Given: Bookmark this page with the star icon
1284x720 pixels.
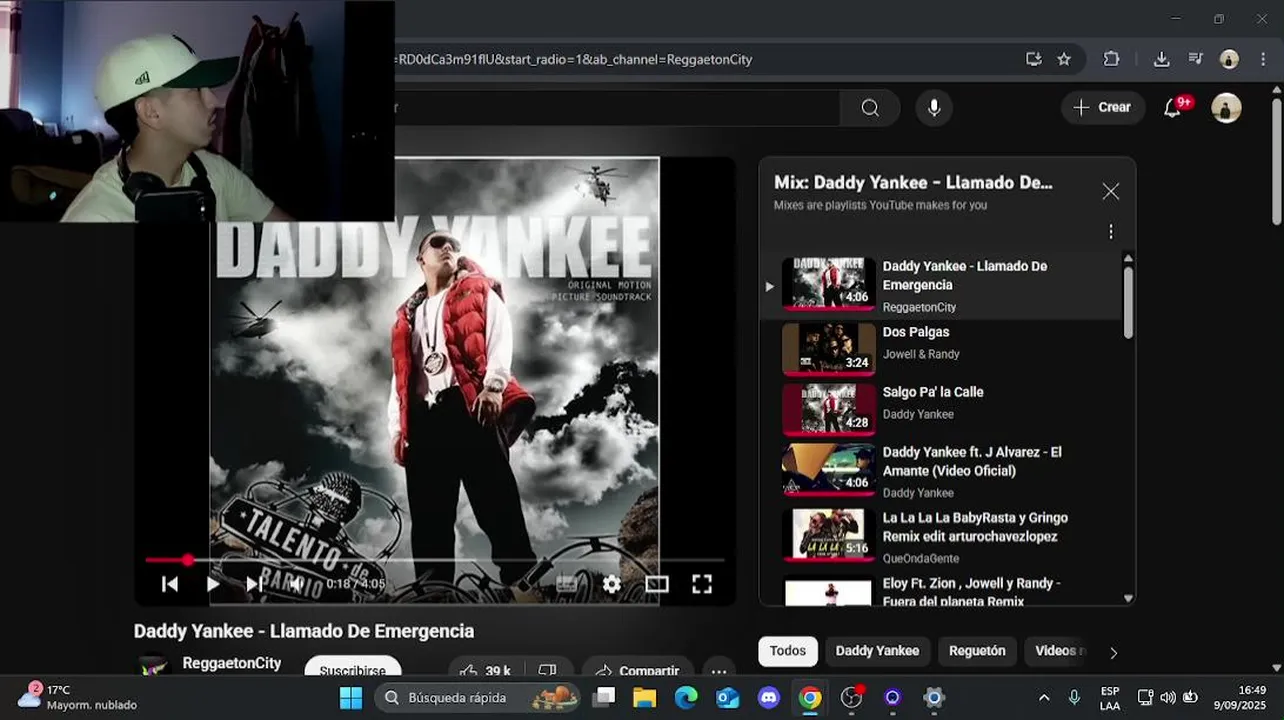Looking at the screenshot, I should pos(1064,59).
